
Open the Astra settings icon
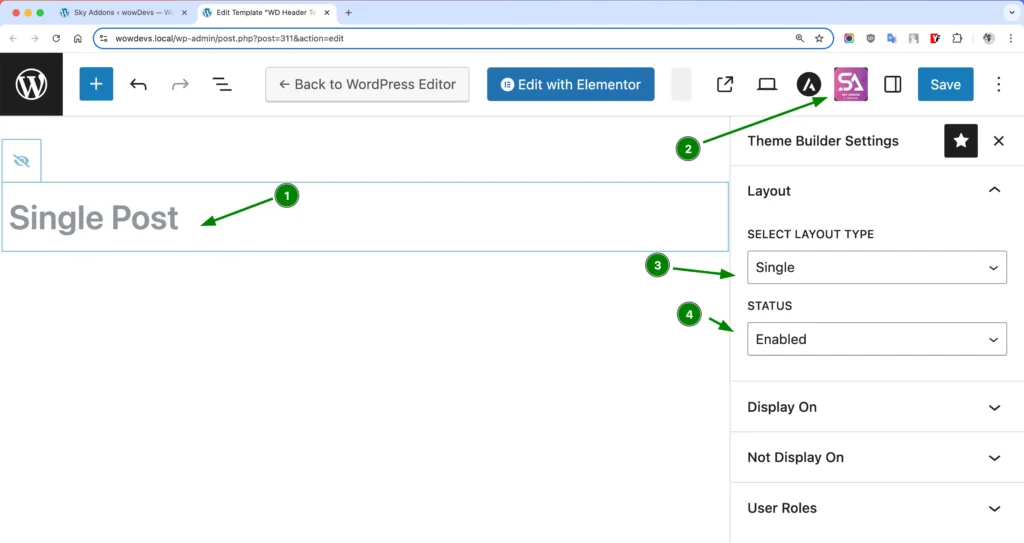tap(808, 84)
